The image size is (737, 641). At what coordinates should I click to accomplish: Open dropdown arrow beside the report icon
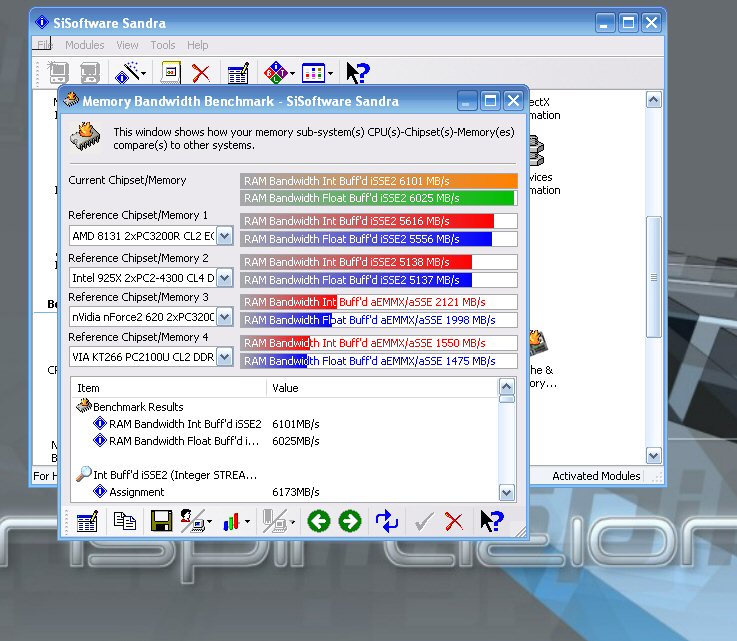click(x=209, y=522)
